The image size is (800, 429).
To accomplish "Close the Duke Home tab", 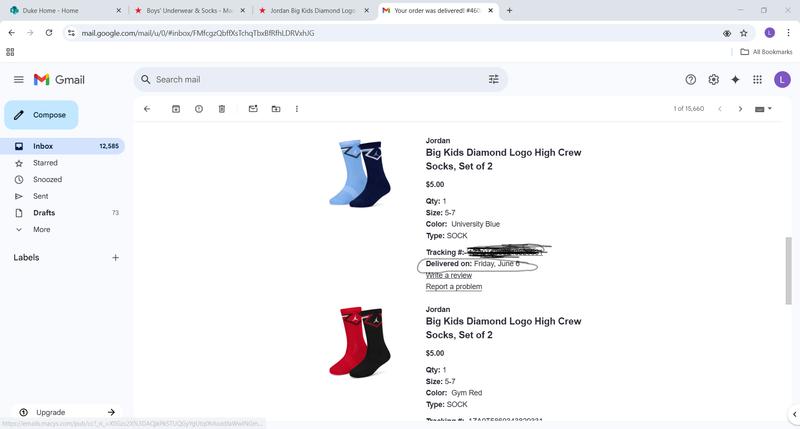I will point(119,10).
